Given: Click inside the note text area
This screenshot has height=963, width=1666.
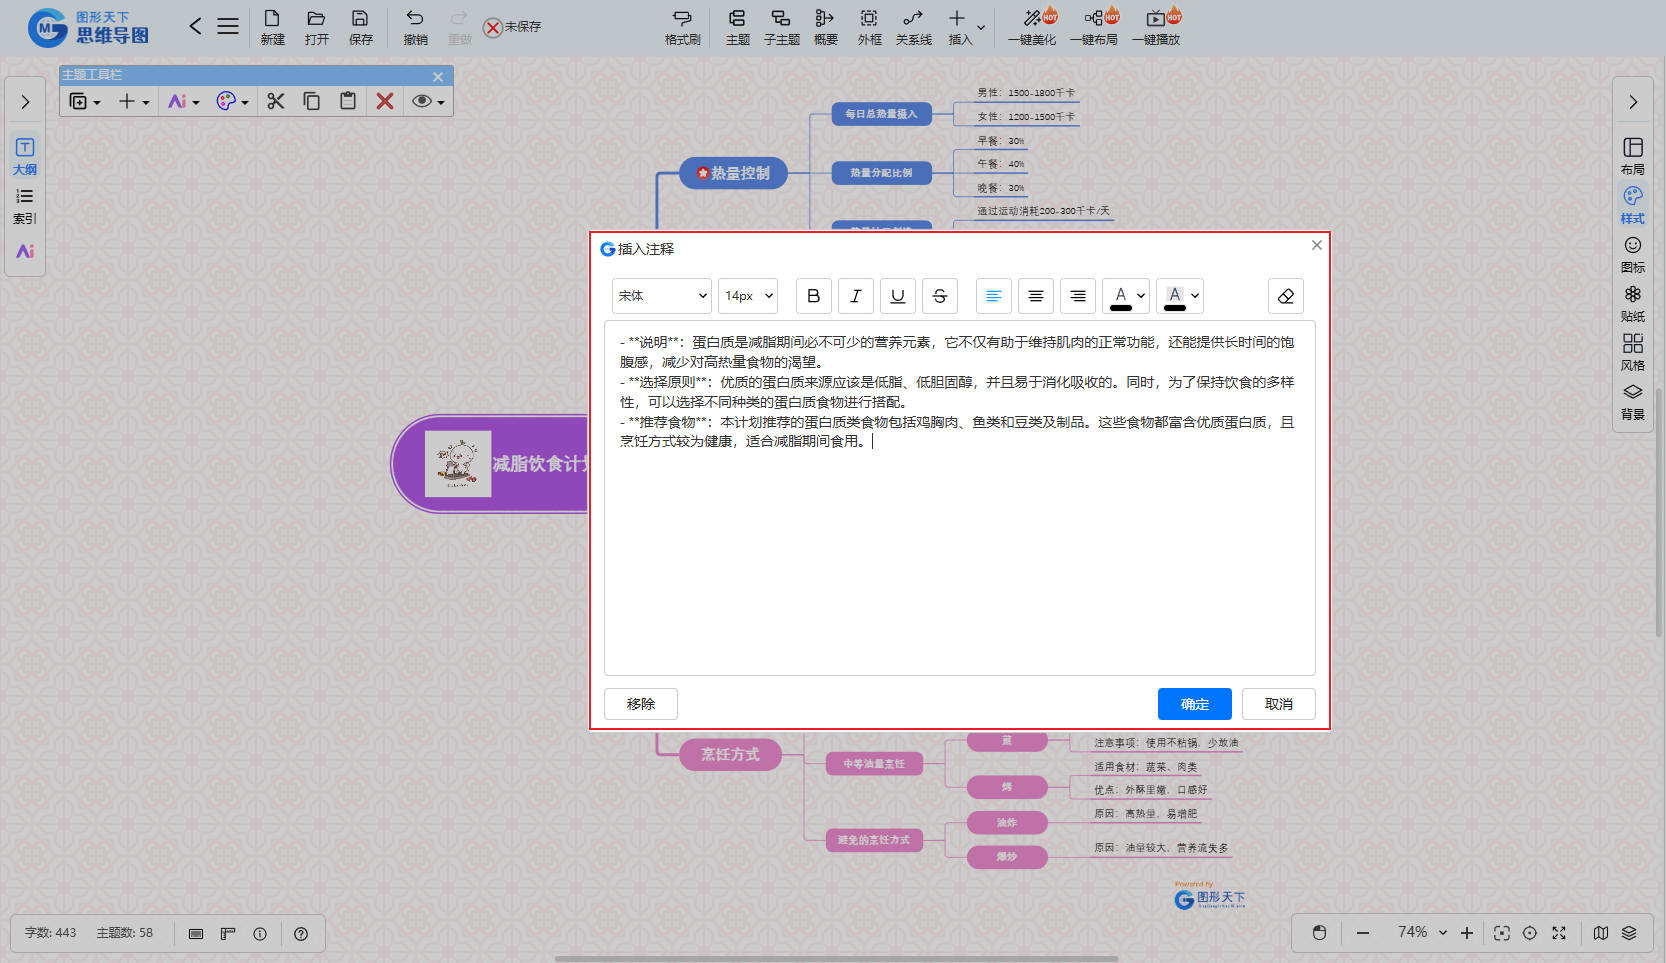Looking at the screenshot, I should (x=958, y=560).
